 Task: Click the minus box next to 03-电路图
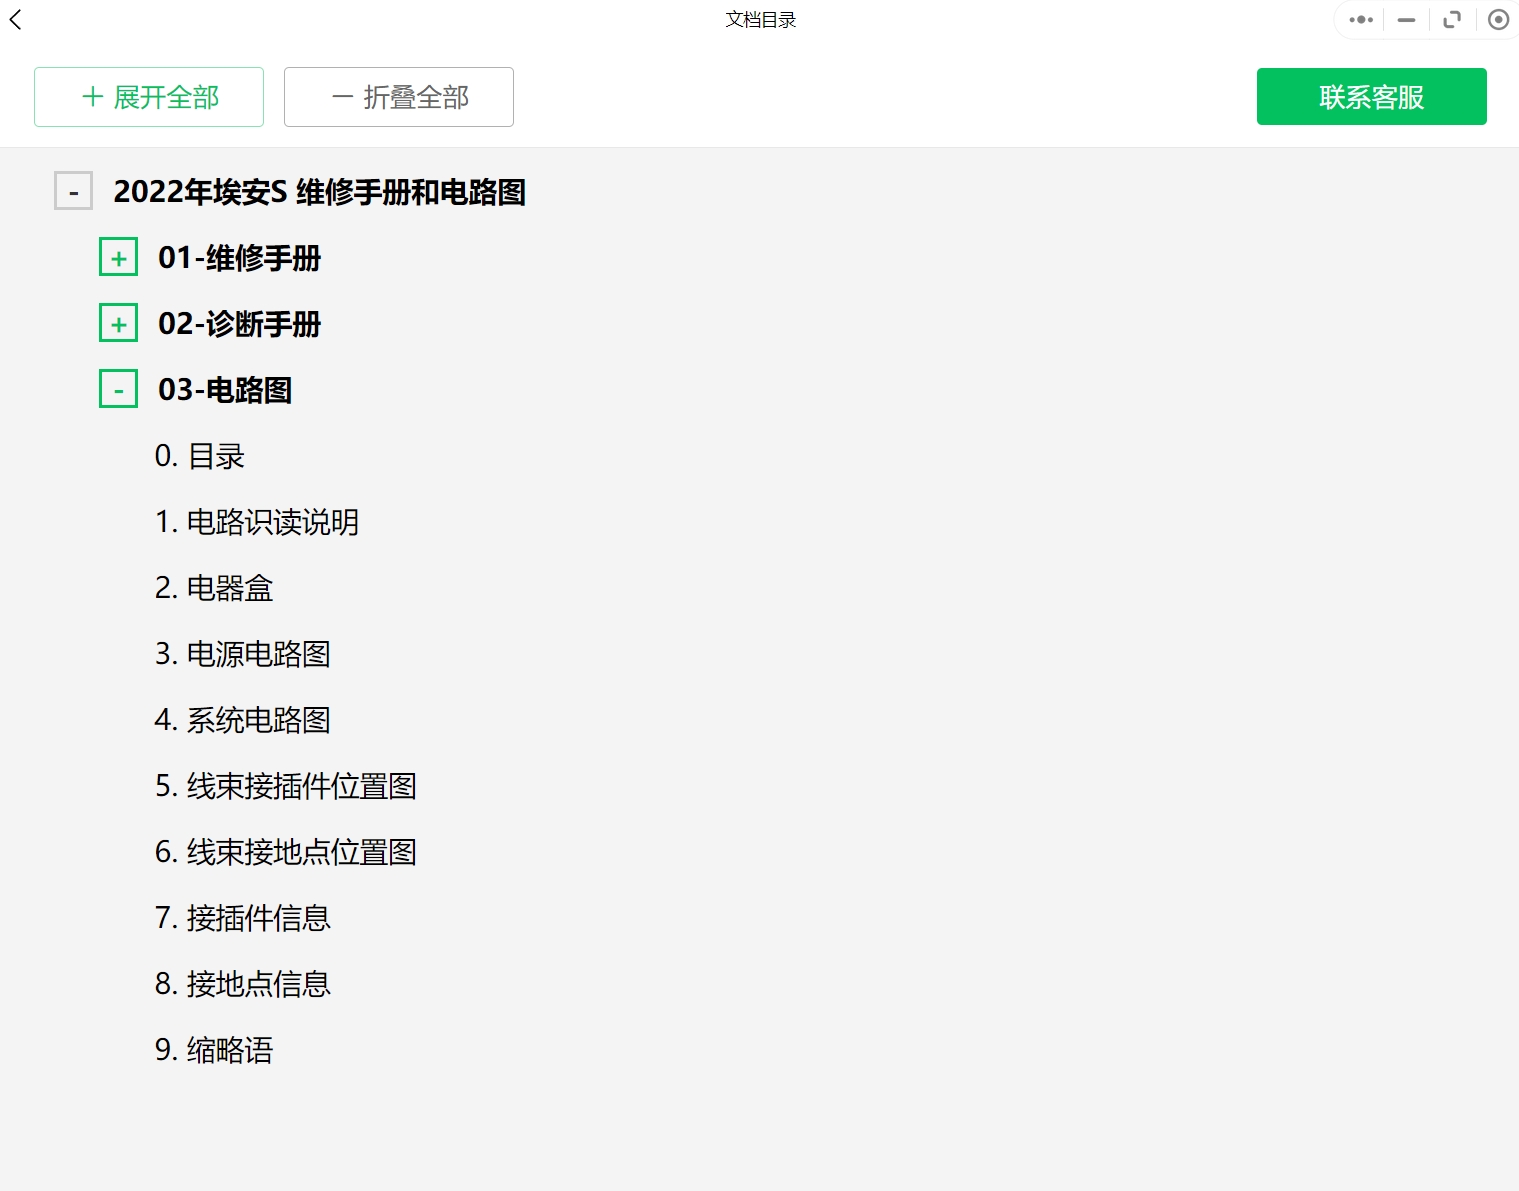pos(118,389)
